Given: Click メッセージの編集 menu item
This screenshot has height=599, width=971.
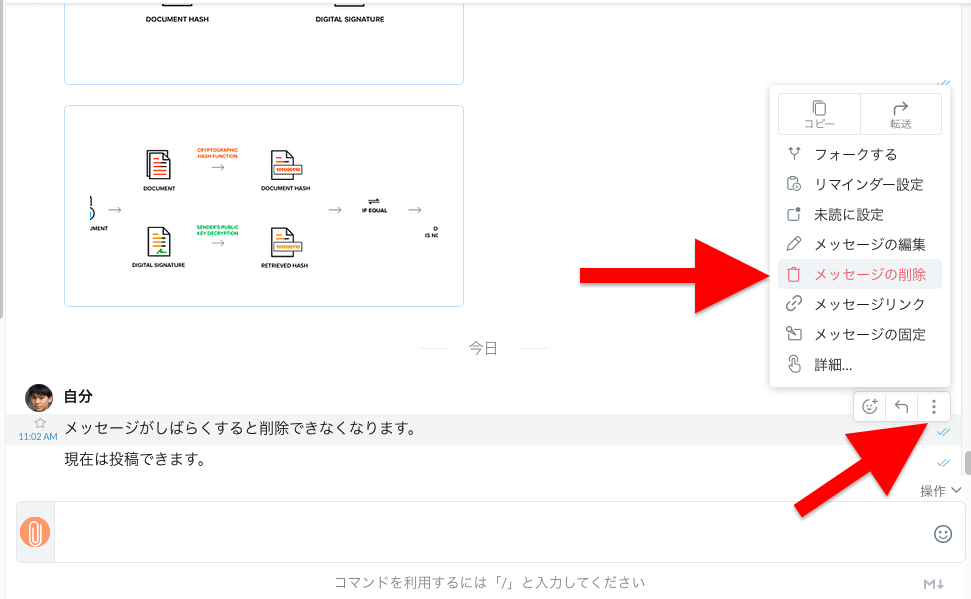Looking at the screenshot, I should [869, 244].
